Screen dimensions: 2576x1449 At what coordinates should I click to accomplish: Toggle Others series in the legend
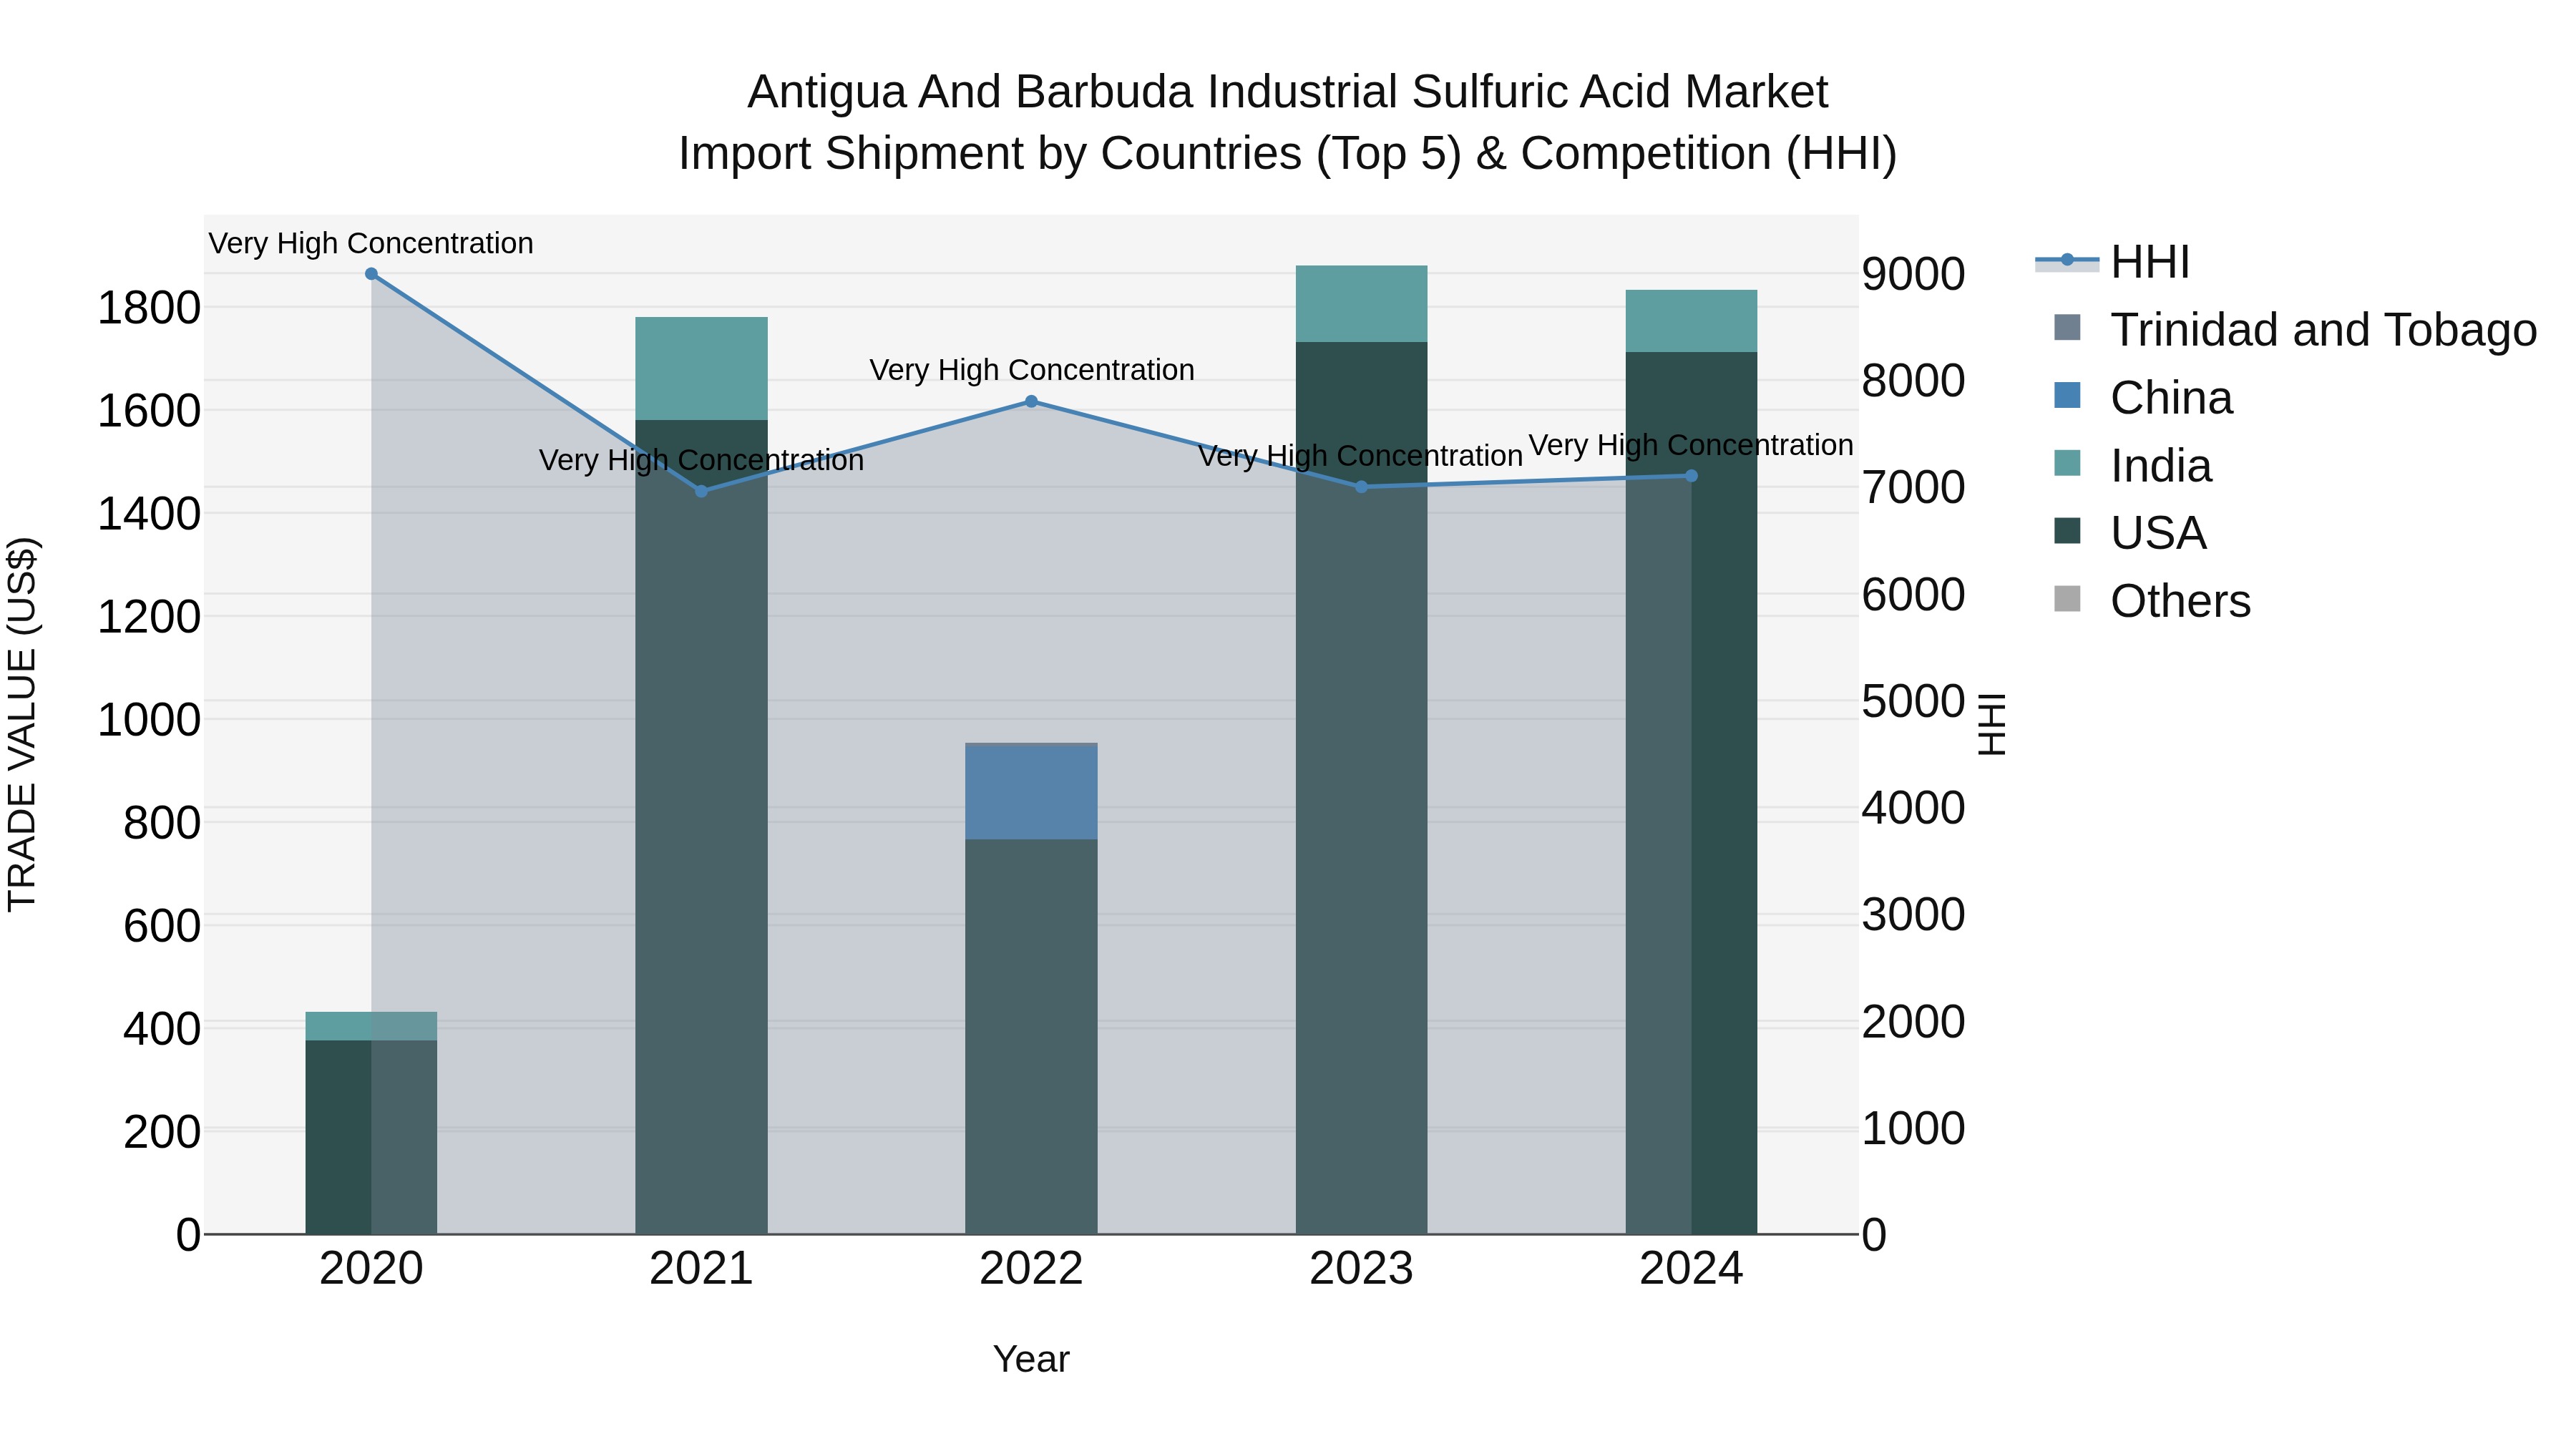[x=2152, y=601]
